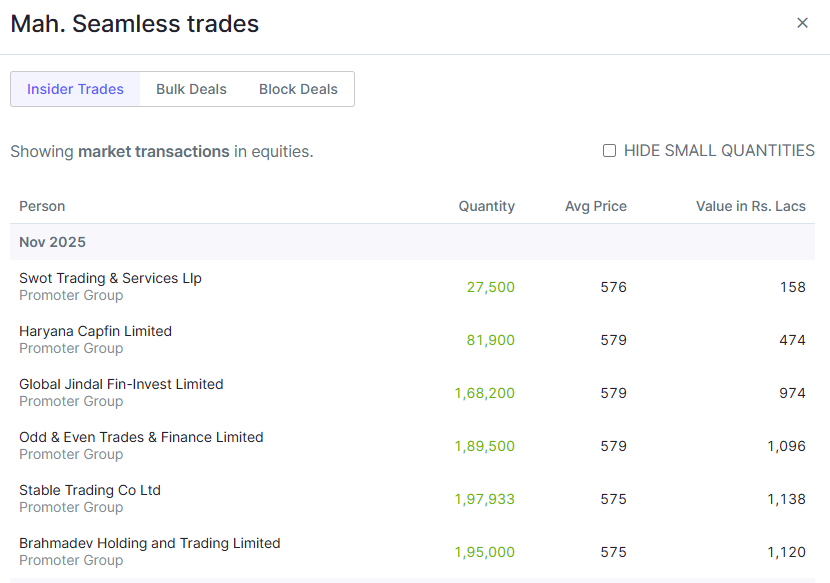Click the 27,500 quantity value
The width and height of the screenshot is (830, 583).
coord(490,287)
